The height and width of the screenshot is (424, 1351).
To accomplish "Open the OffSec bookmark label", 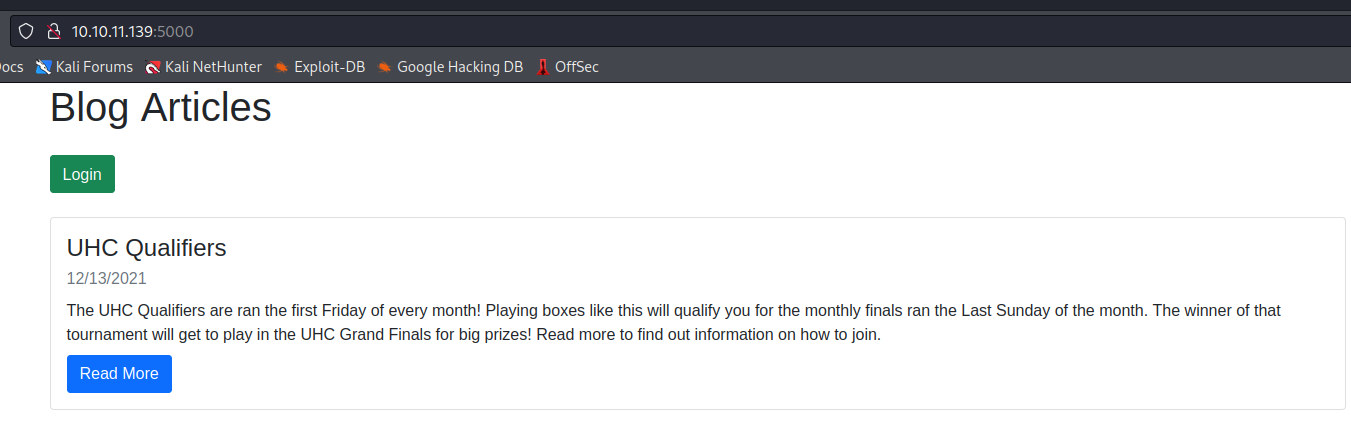I will [x=576, y=67].
